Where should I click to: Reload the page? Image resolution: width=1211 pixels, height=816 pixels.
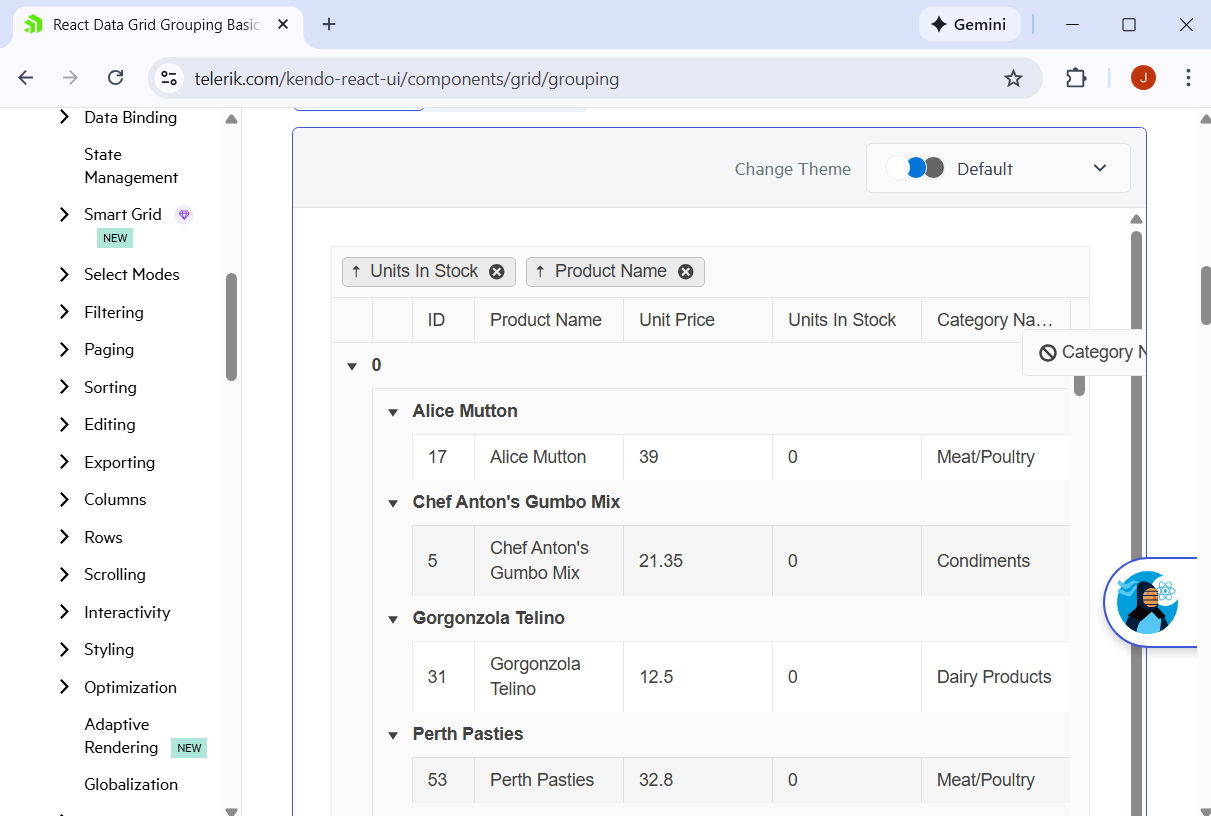(x=116, y=78)
